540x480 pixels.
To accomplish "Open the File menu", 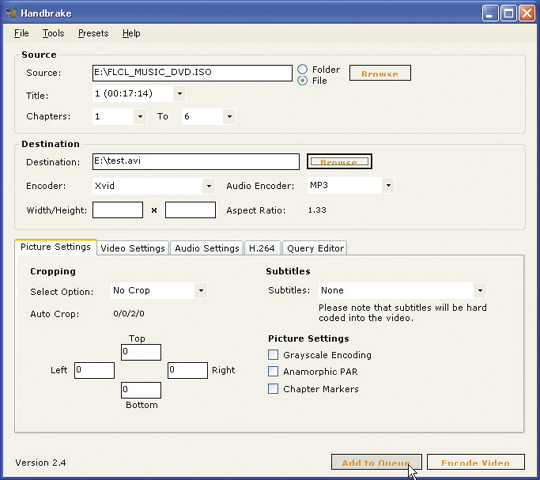I will click(x=21, y=33).
